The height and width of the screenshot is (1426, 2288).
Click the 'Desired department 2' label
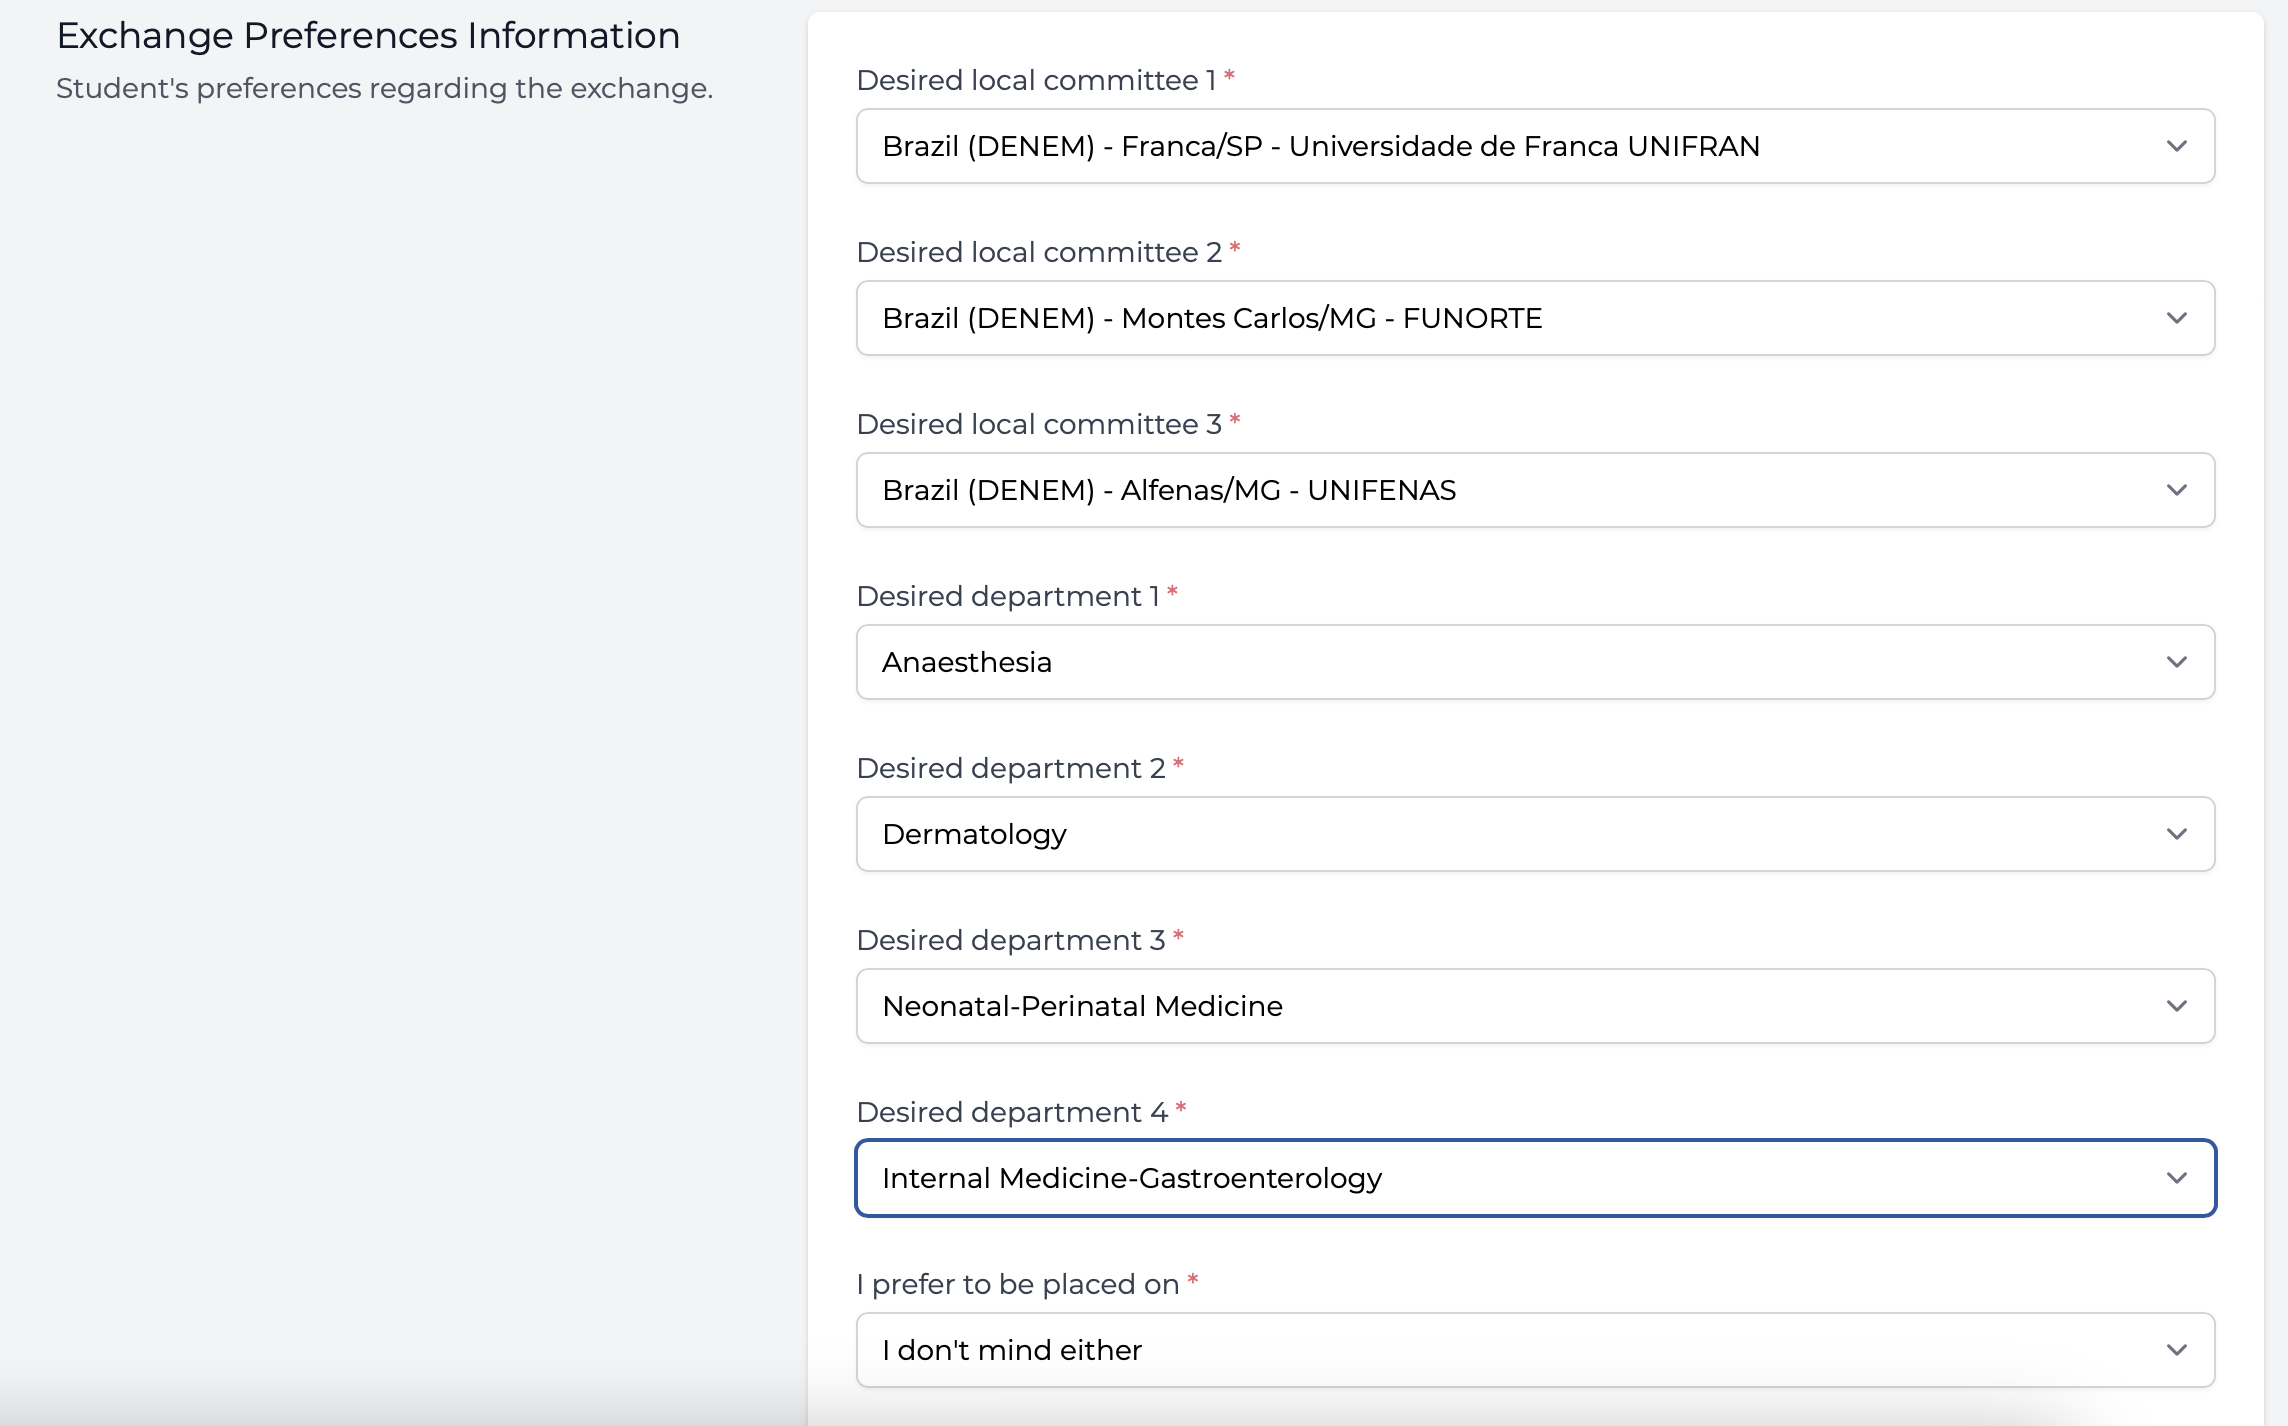click(1012, 768)
